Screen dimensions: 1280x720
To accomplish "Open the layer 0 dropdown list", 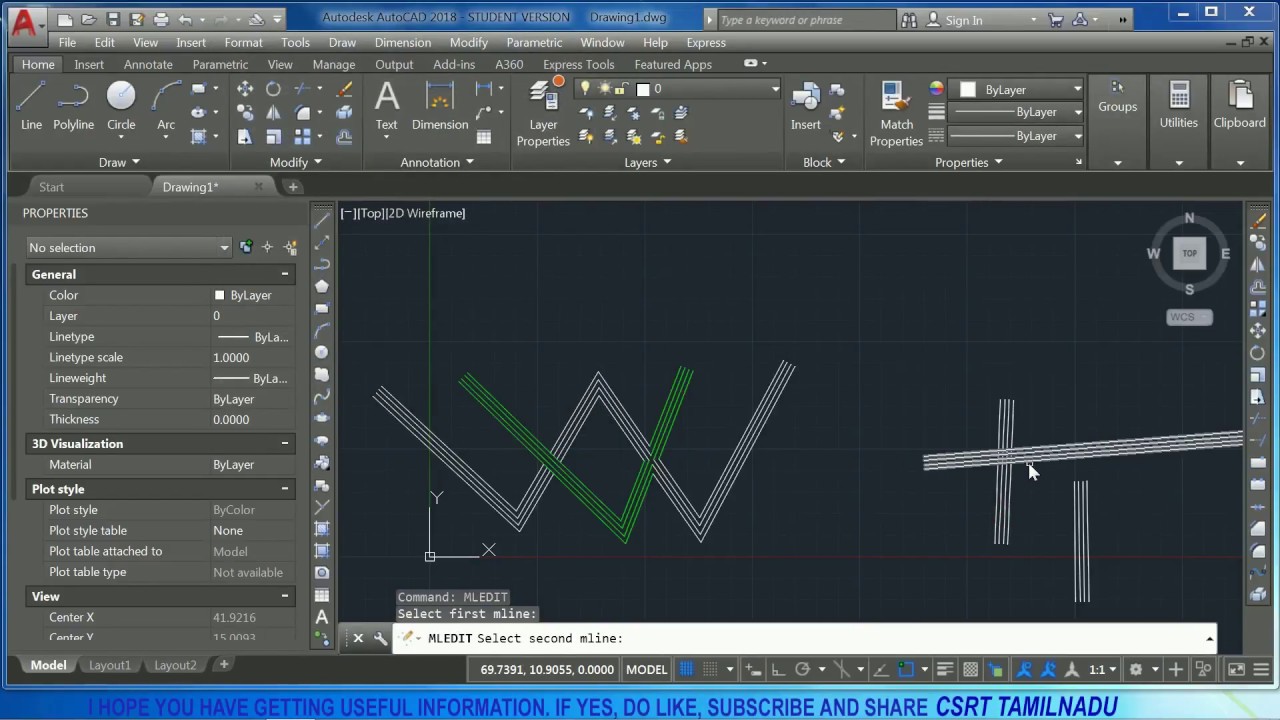I will click(774, 89).
